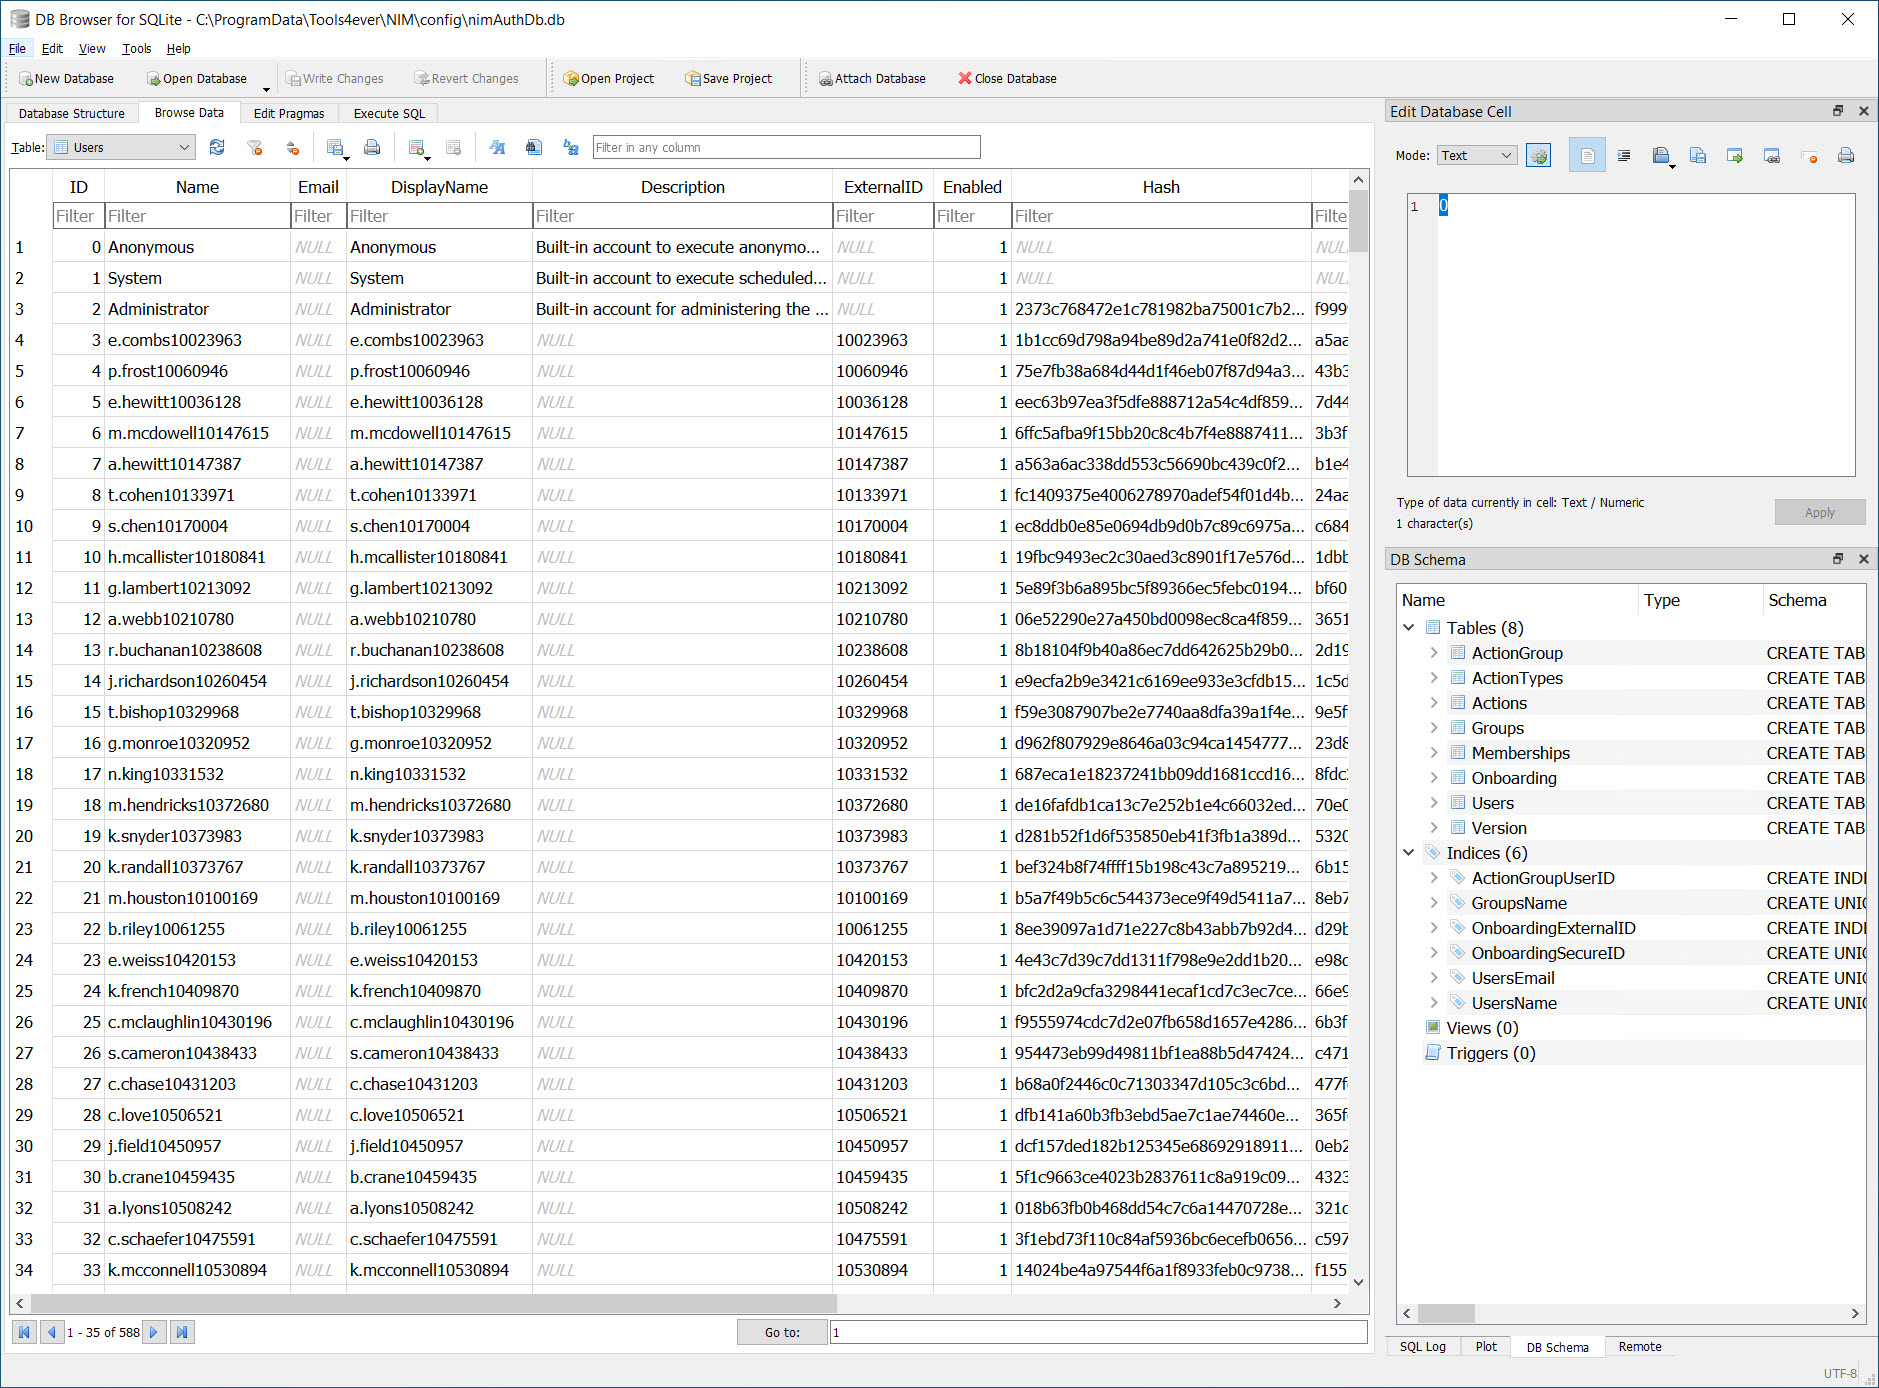Viewport: 1879px width, 1388px height.
Task: Click the Name column filter field
Action: point(197,216)
